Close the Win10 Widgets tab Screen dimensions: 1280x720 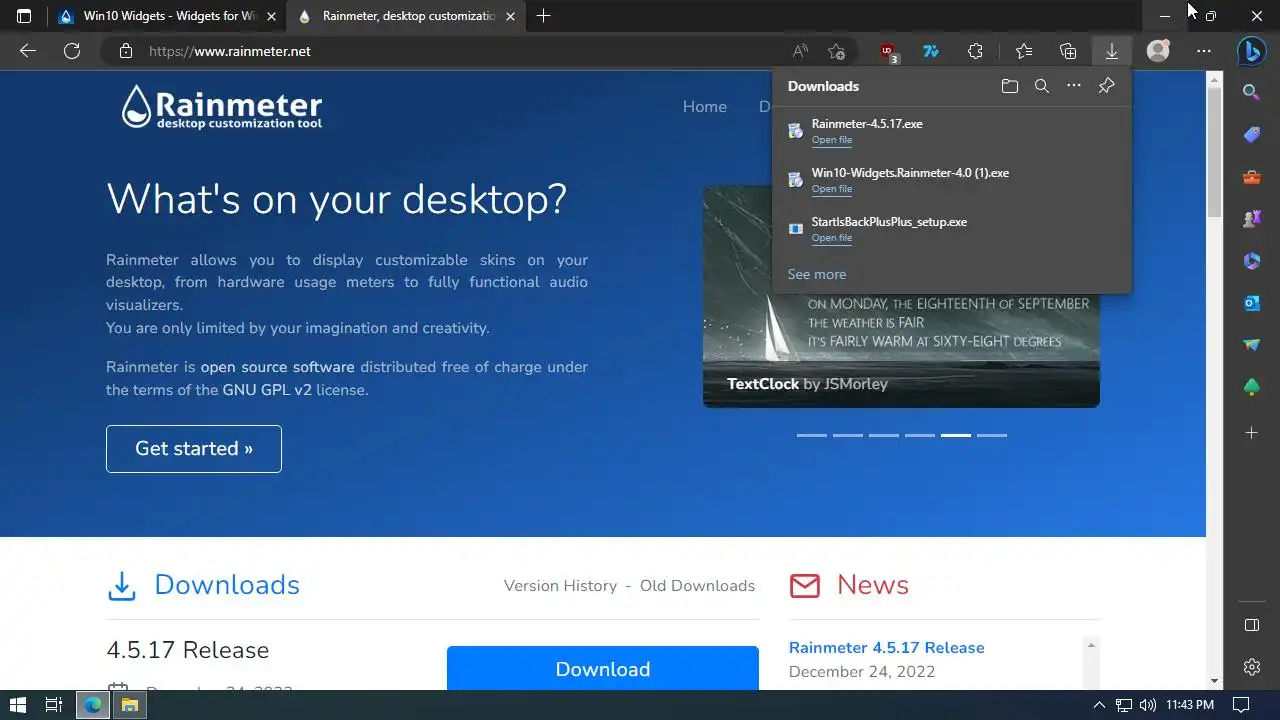pos(271,16)
